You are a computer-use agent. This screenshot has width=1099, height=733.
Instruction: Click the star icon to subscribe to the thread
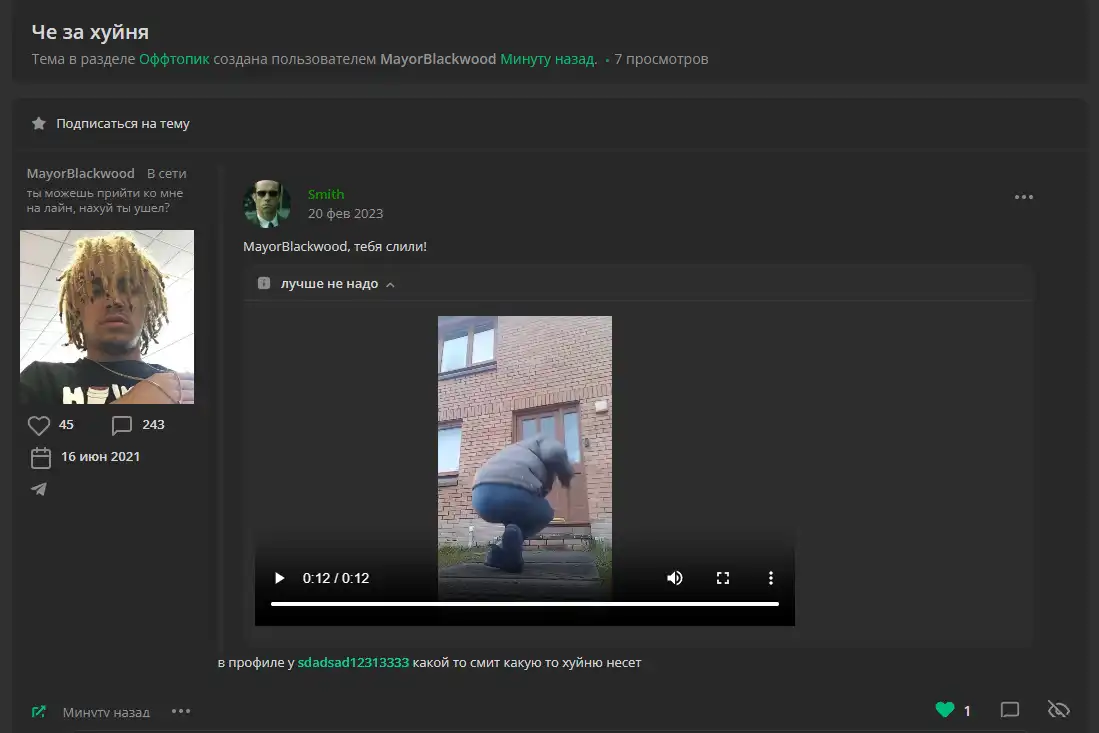pos(39,124)
